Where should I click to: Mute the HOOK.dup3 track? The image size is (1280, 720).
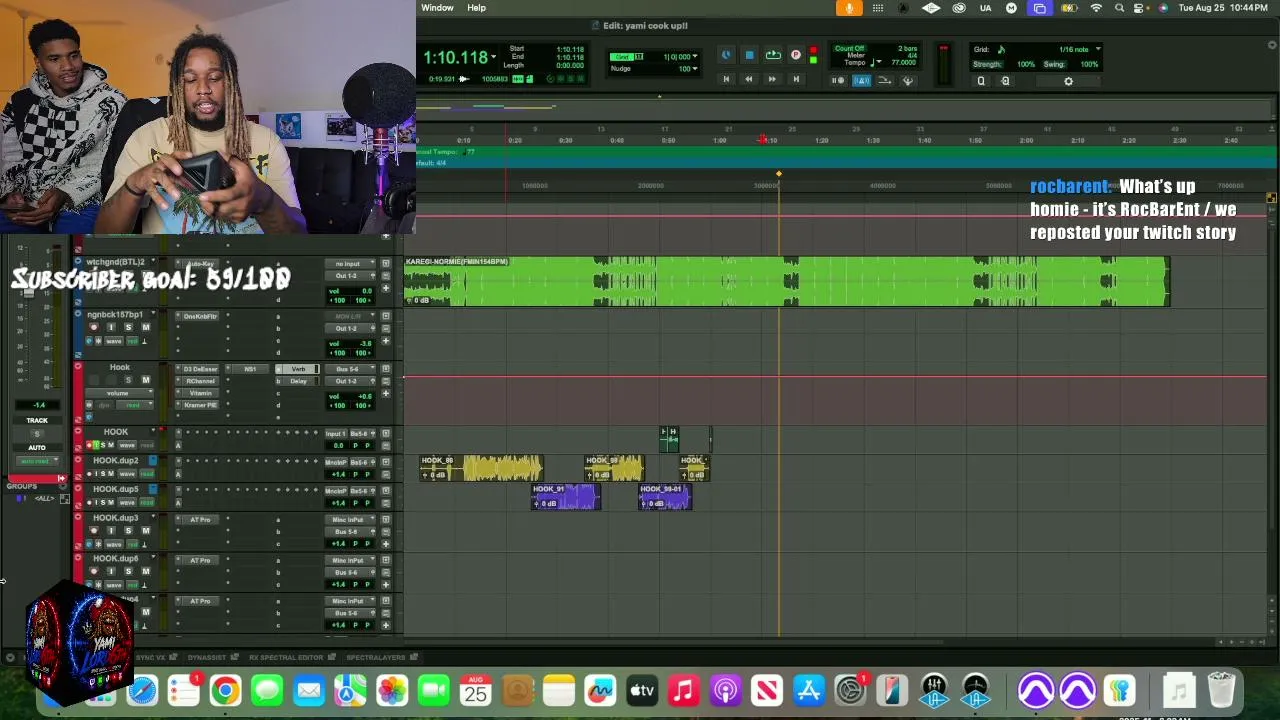coord(145,531)
